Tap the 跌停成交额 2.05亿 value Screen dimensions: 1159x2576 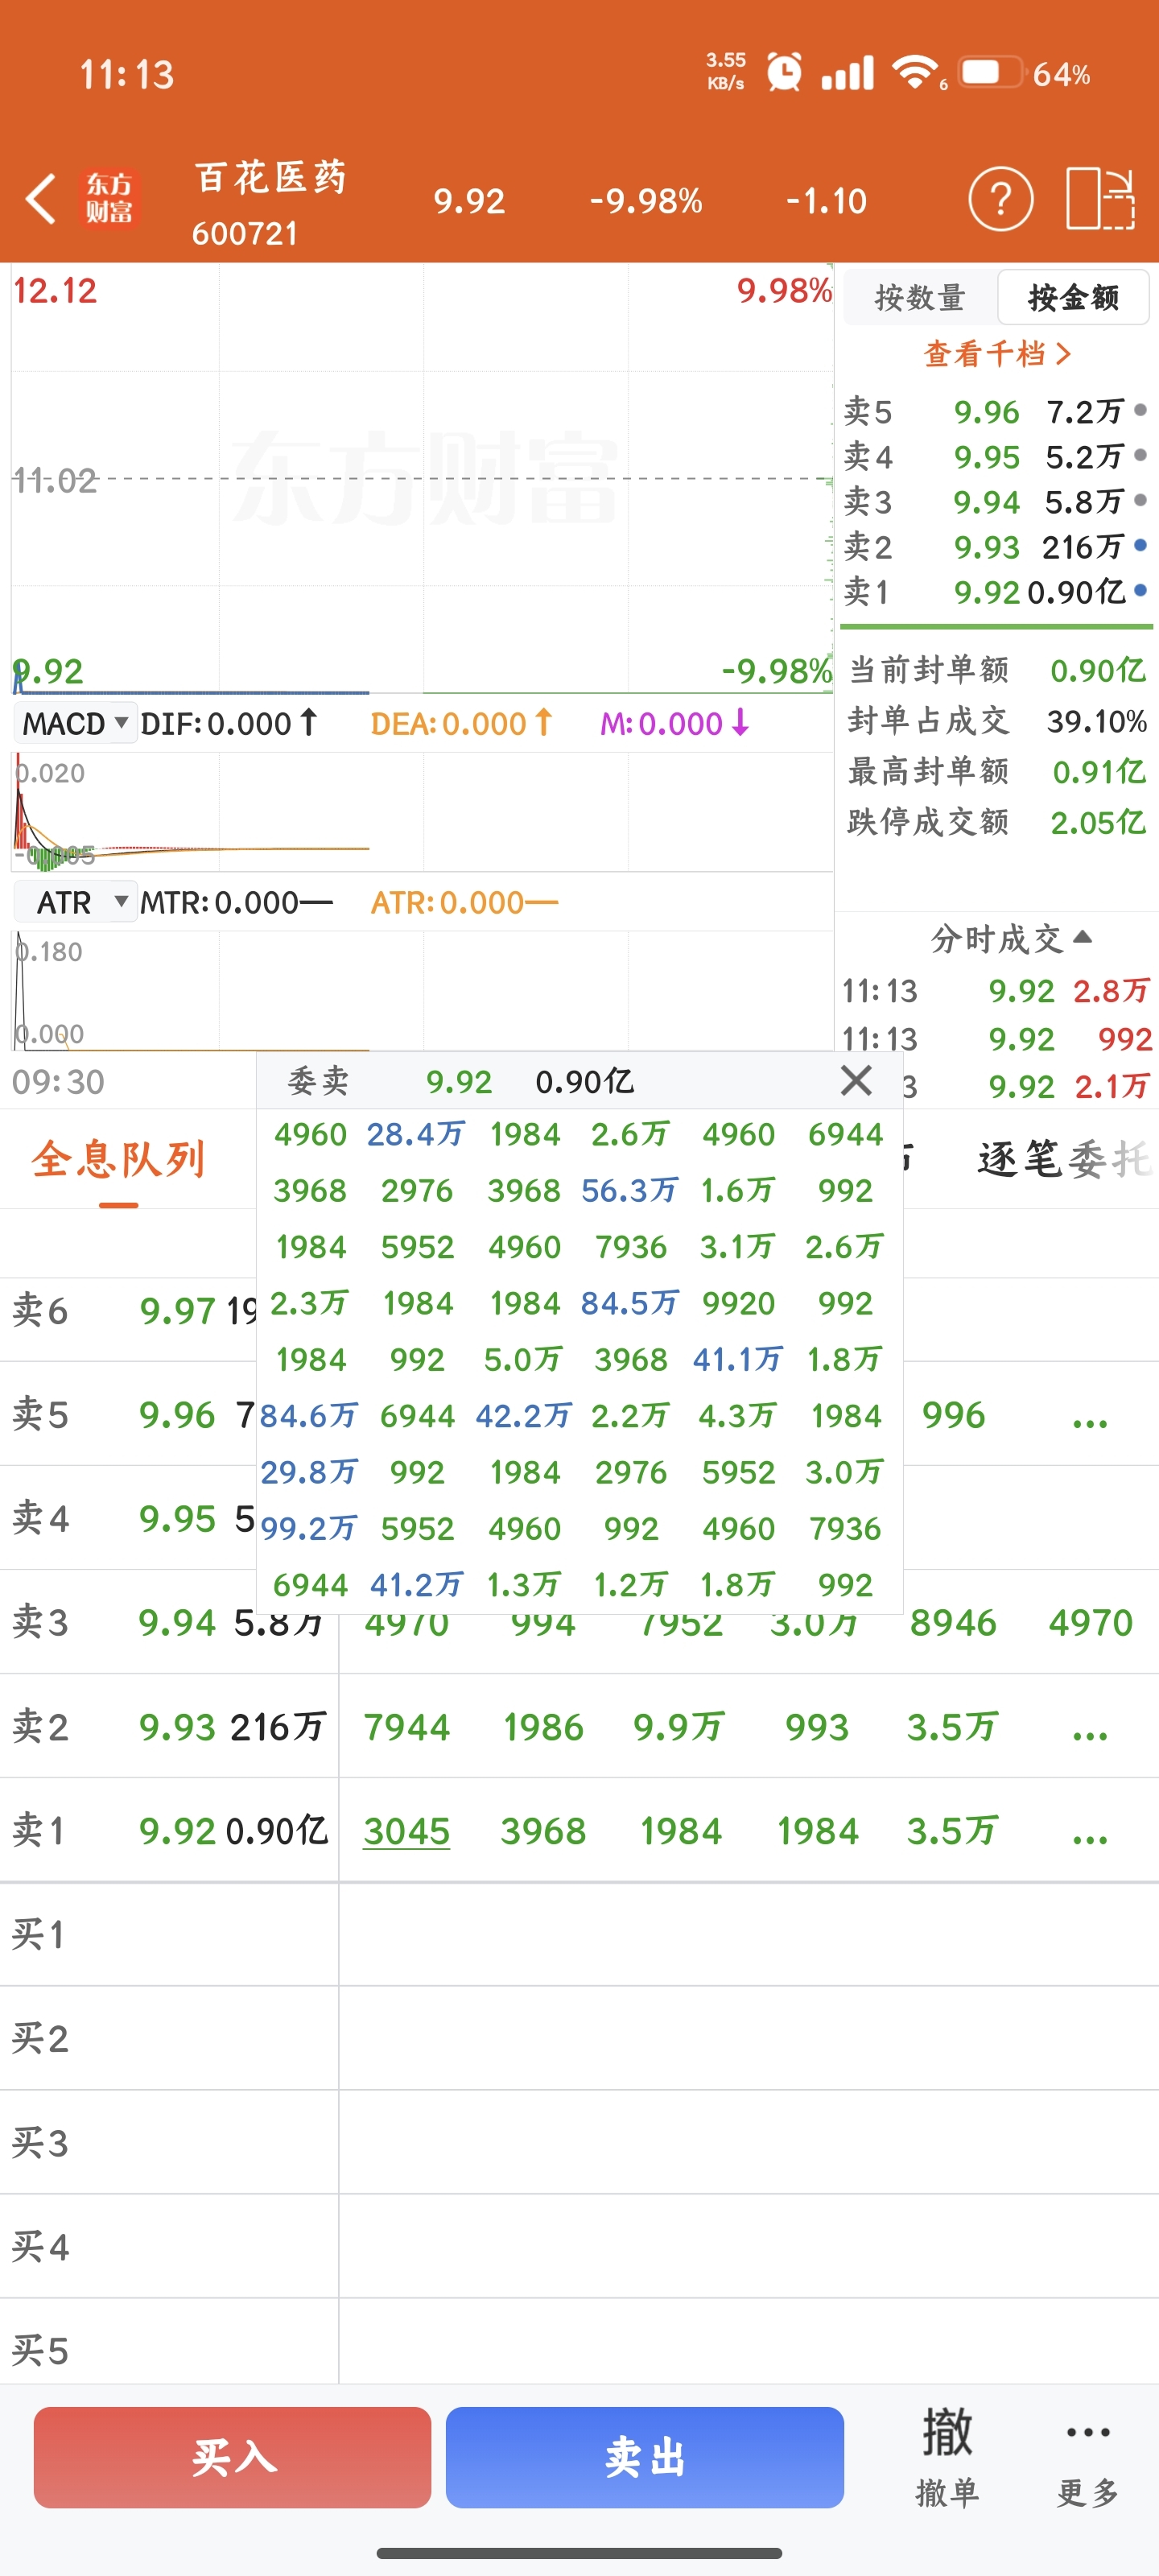click(x=1098, y=822)
